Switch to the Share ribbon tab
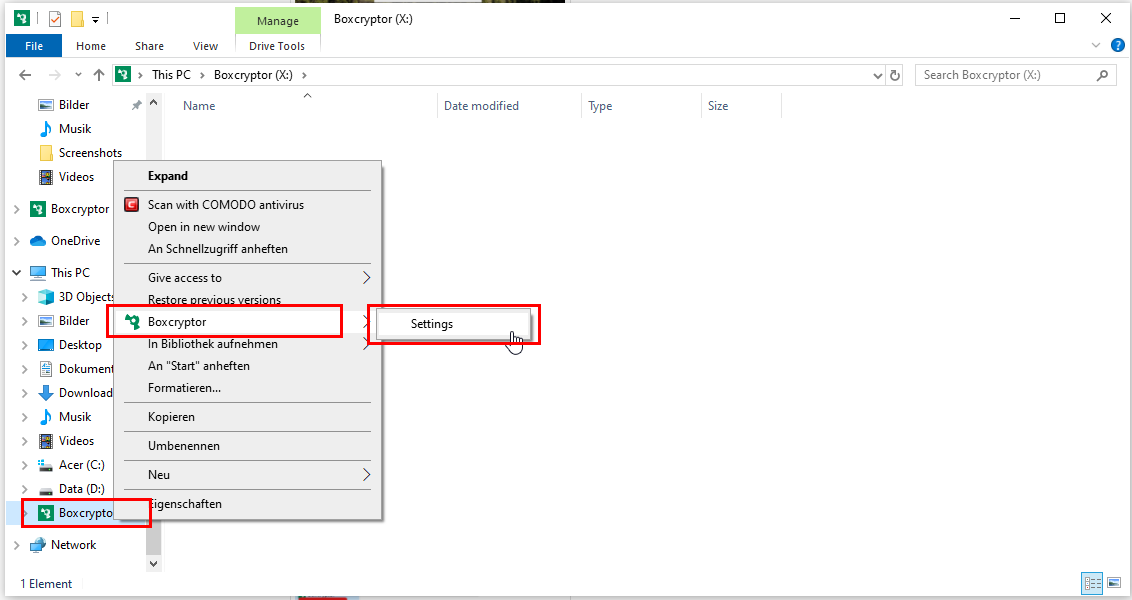Viewport: 1132px width, 600px height. tap(149, 46)
